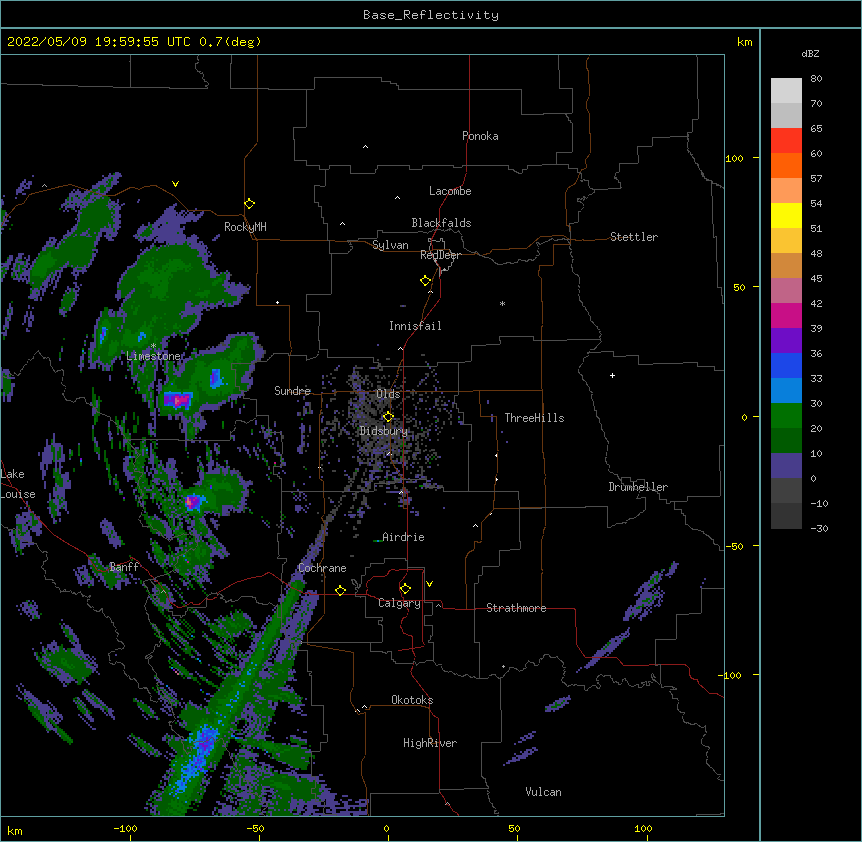
Task: Click the white plus marker north of Drumheller
Action: (x=612, y=375)
